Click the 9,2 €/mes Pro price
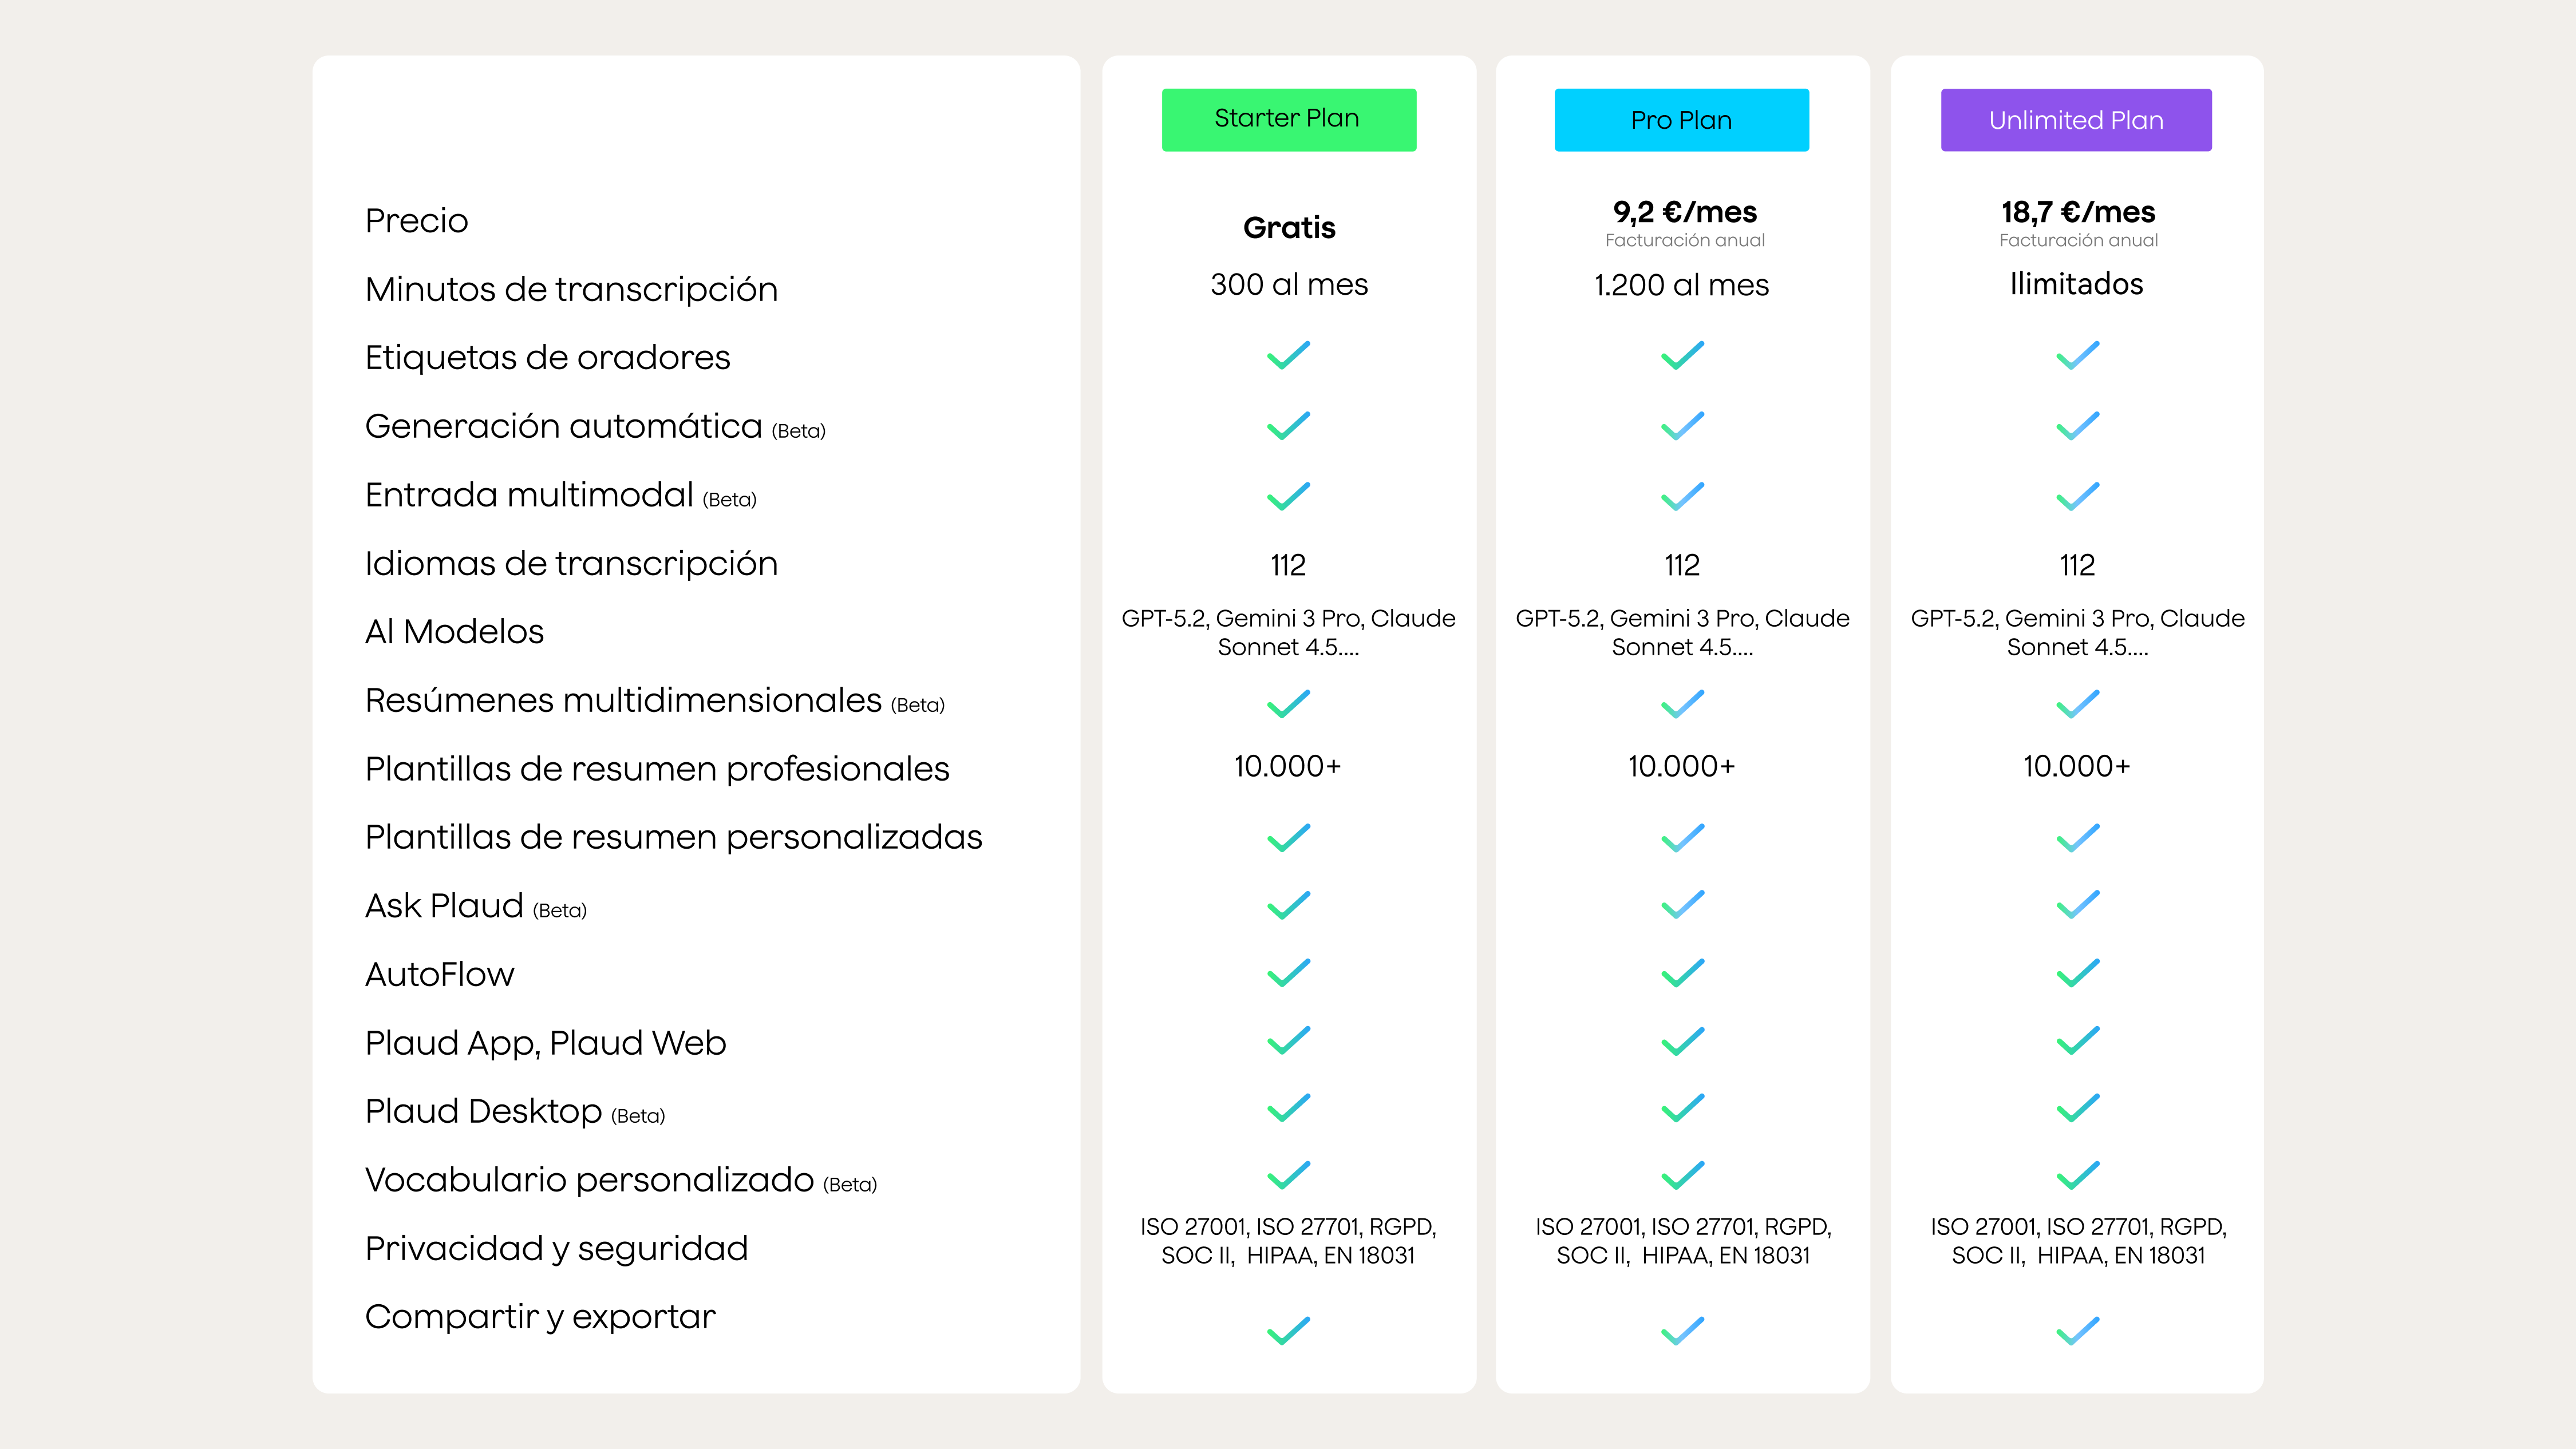This screenshot has height=1449, width=2576. tap(1684, 212)
